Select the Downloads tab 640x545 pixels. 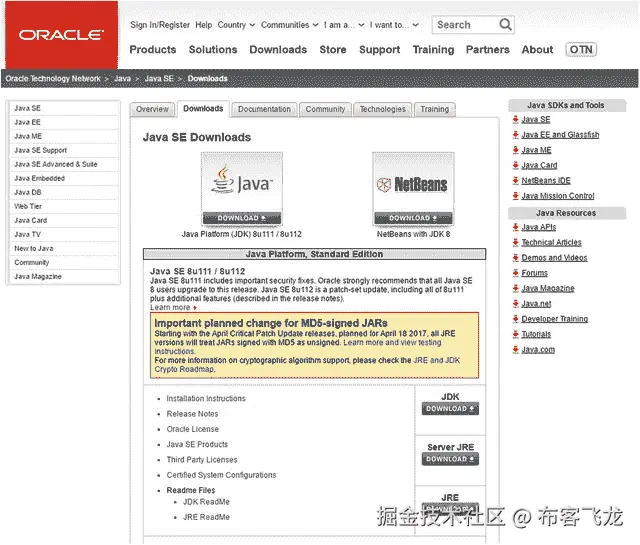[x=203, y=109]
